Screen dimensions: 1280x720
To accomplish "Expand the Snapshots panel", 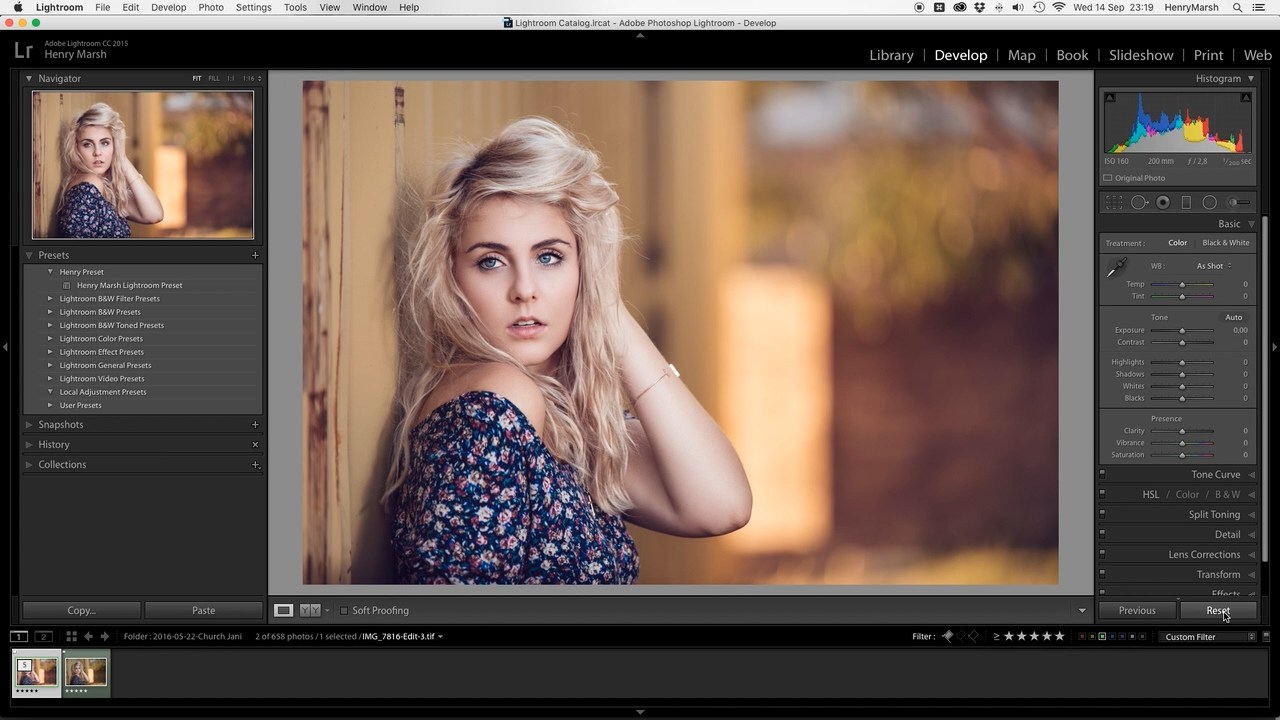I will tap(29, 425).
